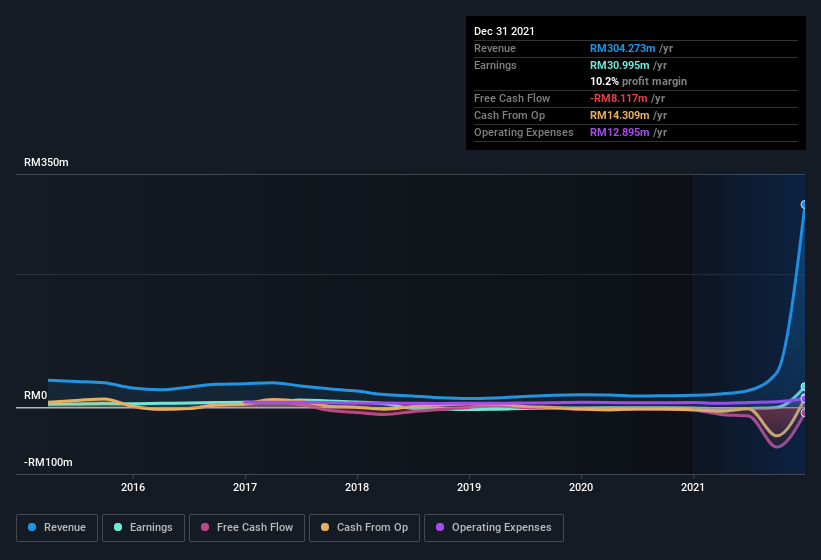The image size is (821, 560).
Task: Click the Cash From Op label in tooltip
Action: [509, 115]
